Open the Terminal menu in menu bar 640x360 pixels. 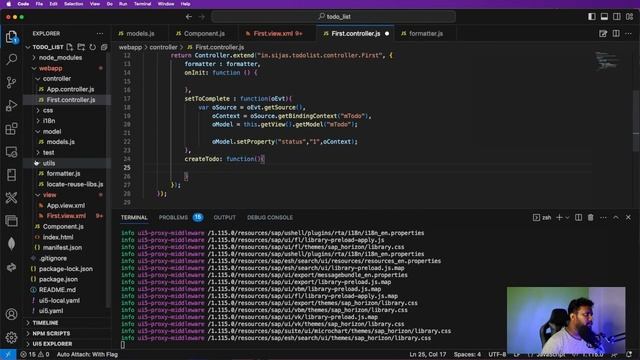pyautogui.click(x=142, y=4)
